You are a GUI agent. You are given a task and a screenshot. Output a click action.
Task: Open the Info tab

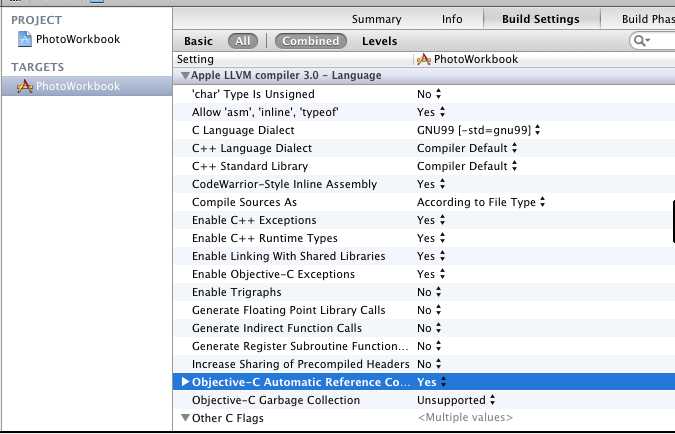452,19
